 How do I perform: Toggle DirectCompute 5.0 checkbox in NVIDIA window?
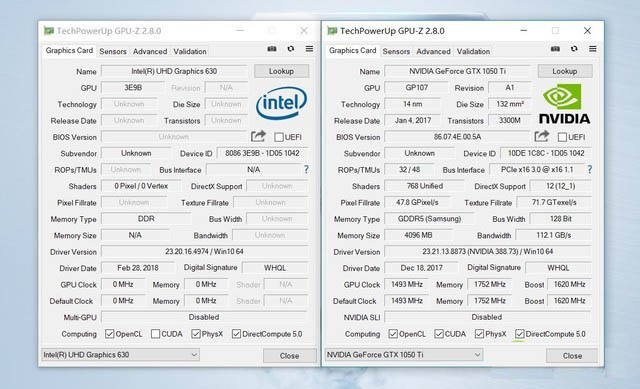coord(520,334)
